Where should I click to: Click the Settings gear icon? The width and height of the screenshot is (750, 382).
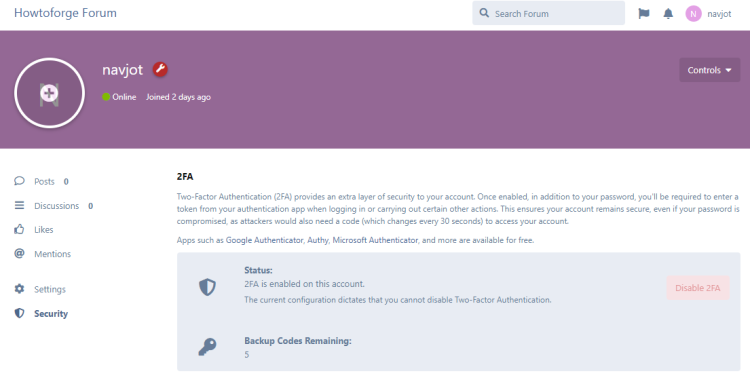[x=19, y=289]
